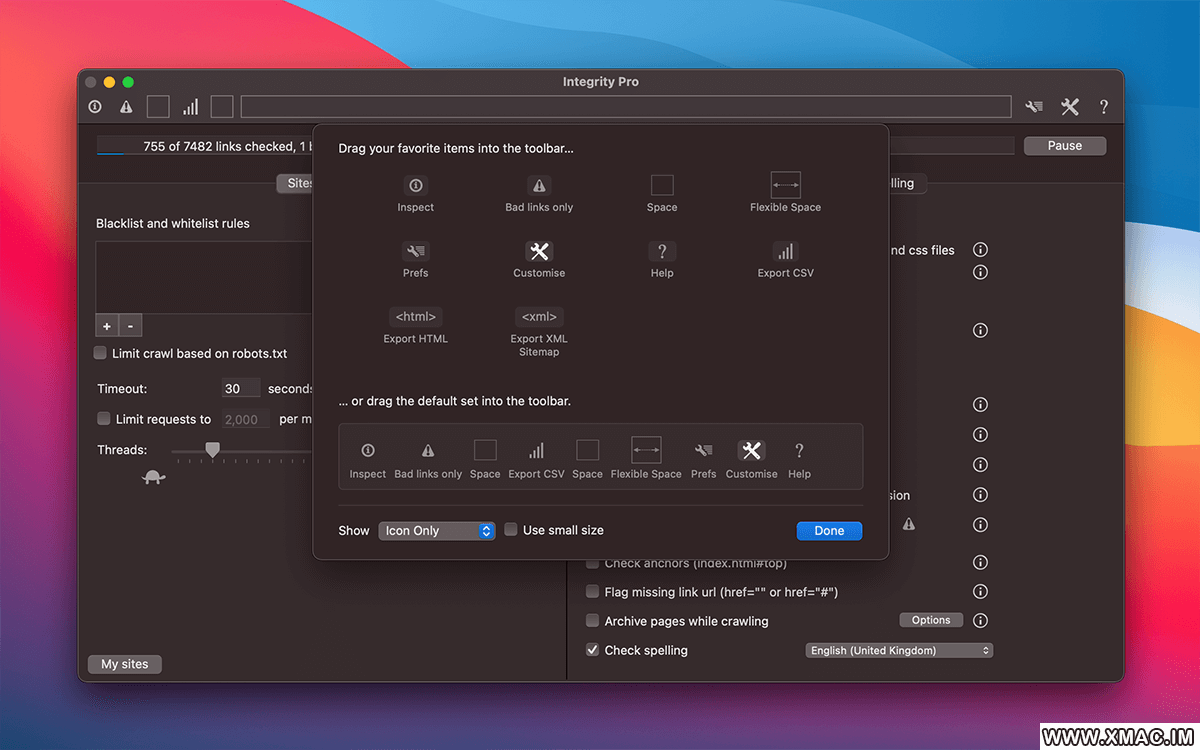Open Help question mark in the main toolbar

(1104, 107)
